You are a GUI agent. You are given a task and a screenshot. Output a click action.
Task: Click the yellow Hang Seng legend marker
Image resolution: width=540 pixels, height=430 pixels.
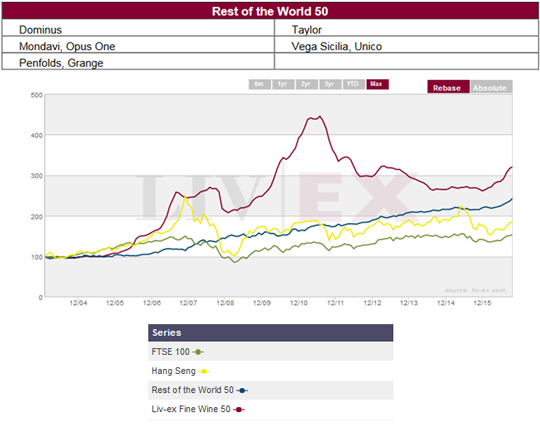pos(204,371)
